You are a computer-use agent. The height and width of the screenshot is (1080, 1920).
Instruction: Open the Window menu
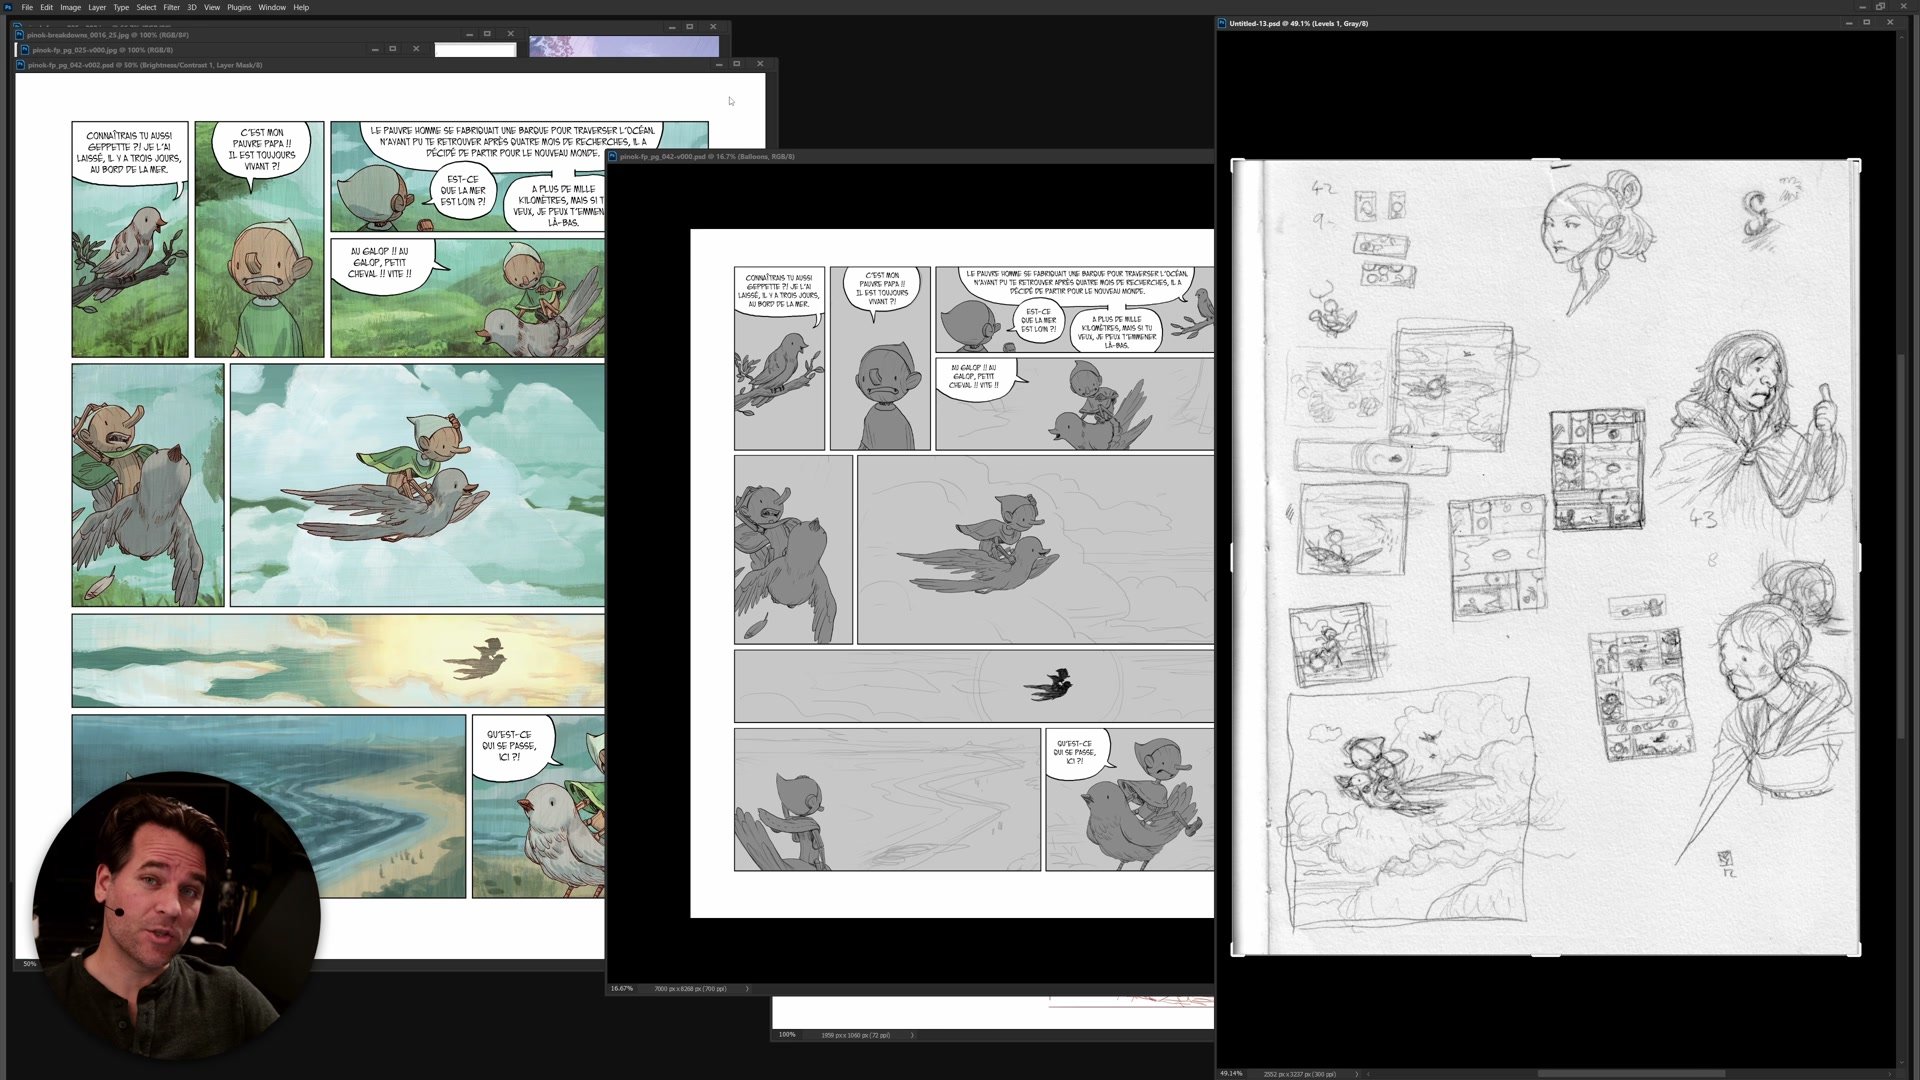coord(272,7)
